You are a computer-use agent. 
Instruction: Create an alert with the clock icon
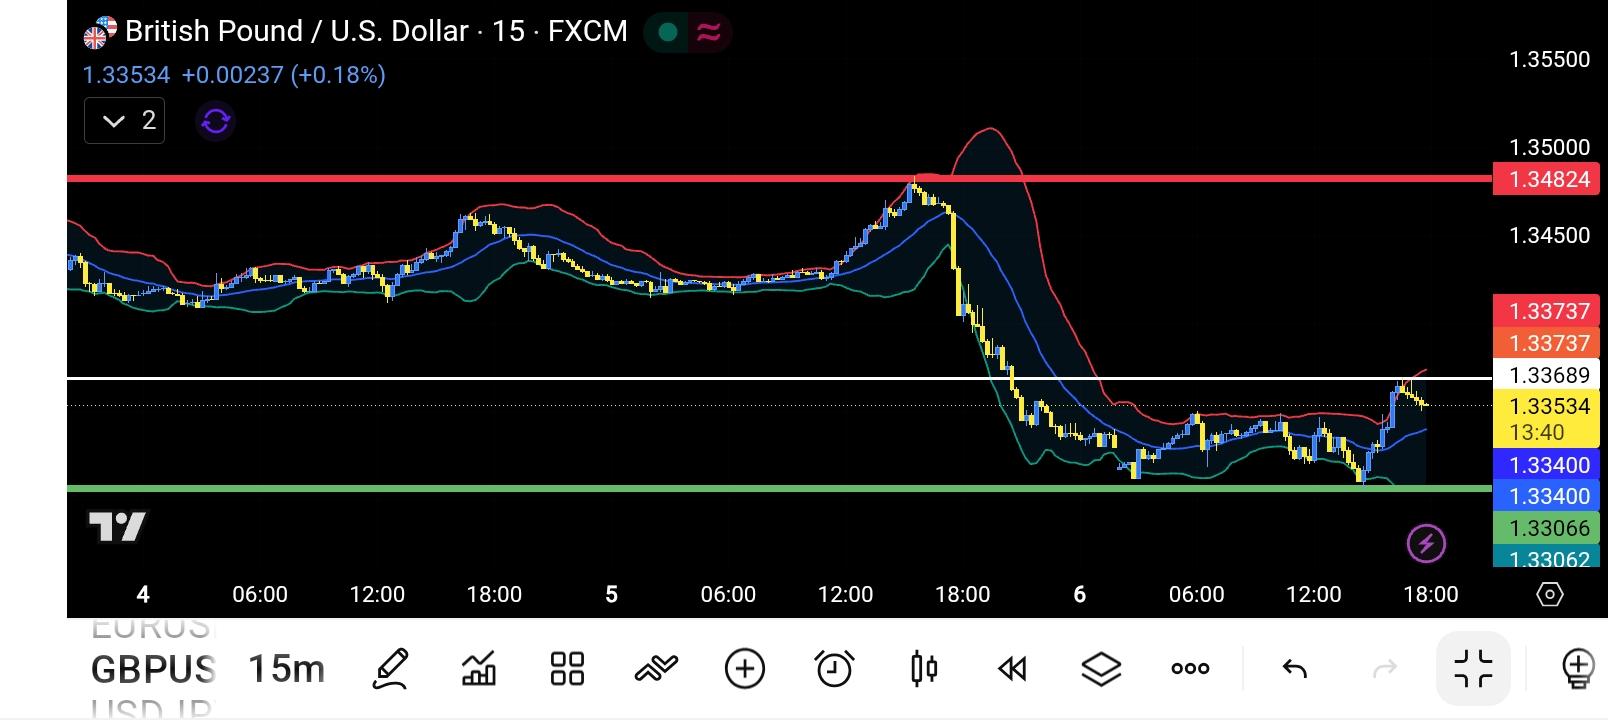point(834,668)
